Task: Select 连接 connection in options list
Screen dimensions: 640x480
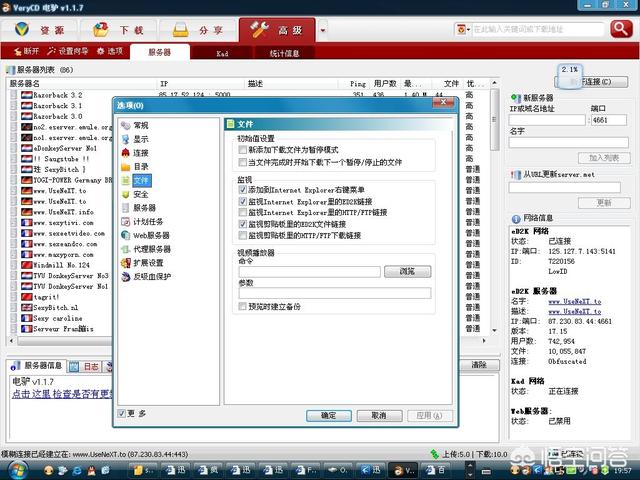Action: coord(136,153)
